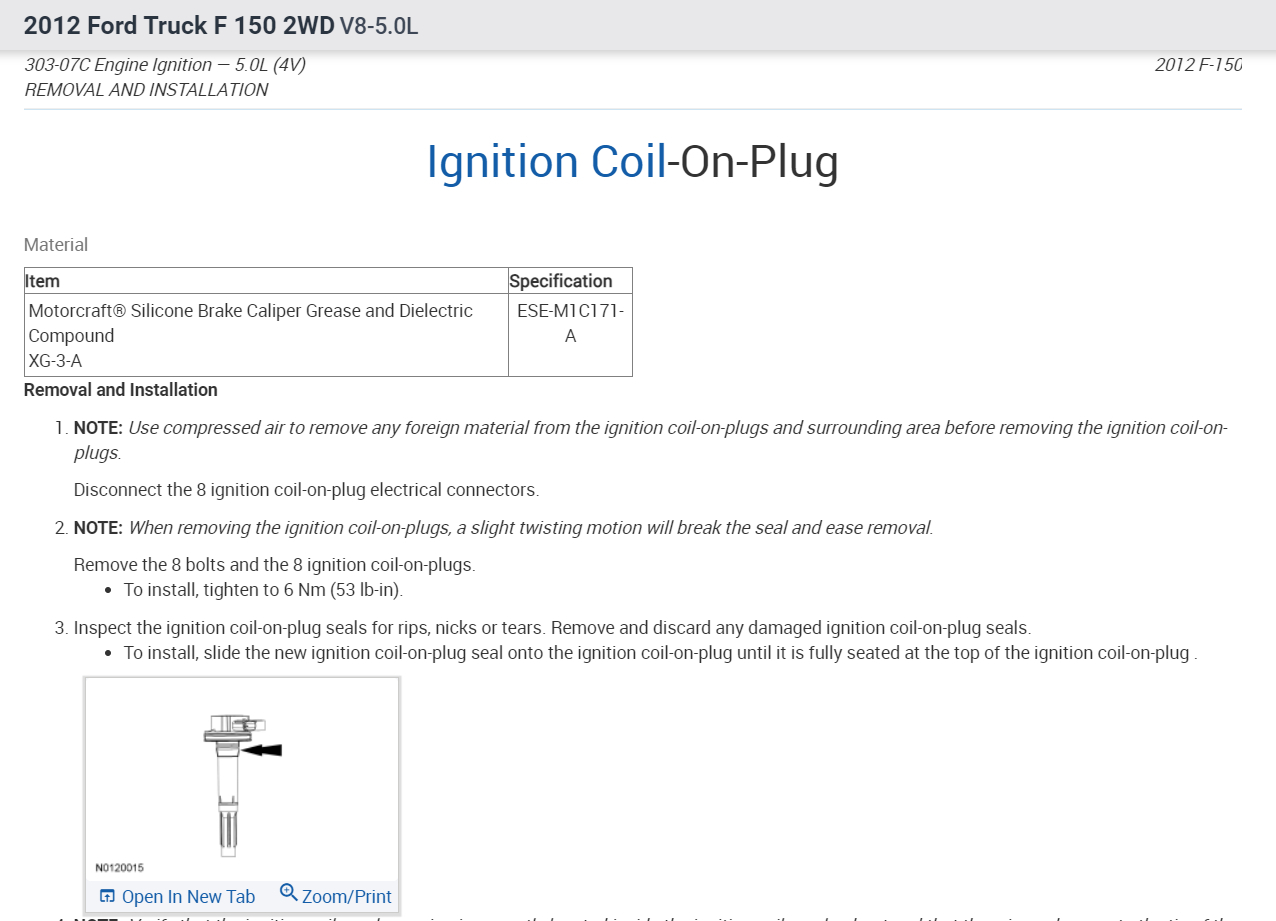Click the 'Inspect the ignition coil-on-plug seals' step
Image resolution: width=1276 pixels, height=921 pixels.
[x=552, y=628]
